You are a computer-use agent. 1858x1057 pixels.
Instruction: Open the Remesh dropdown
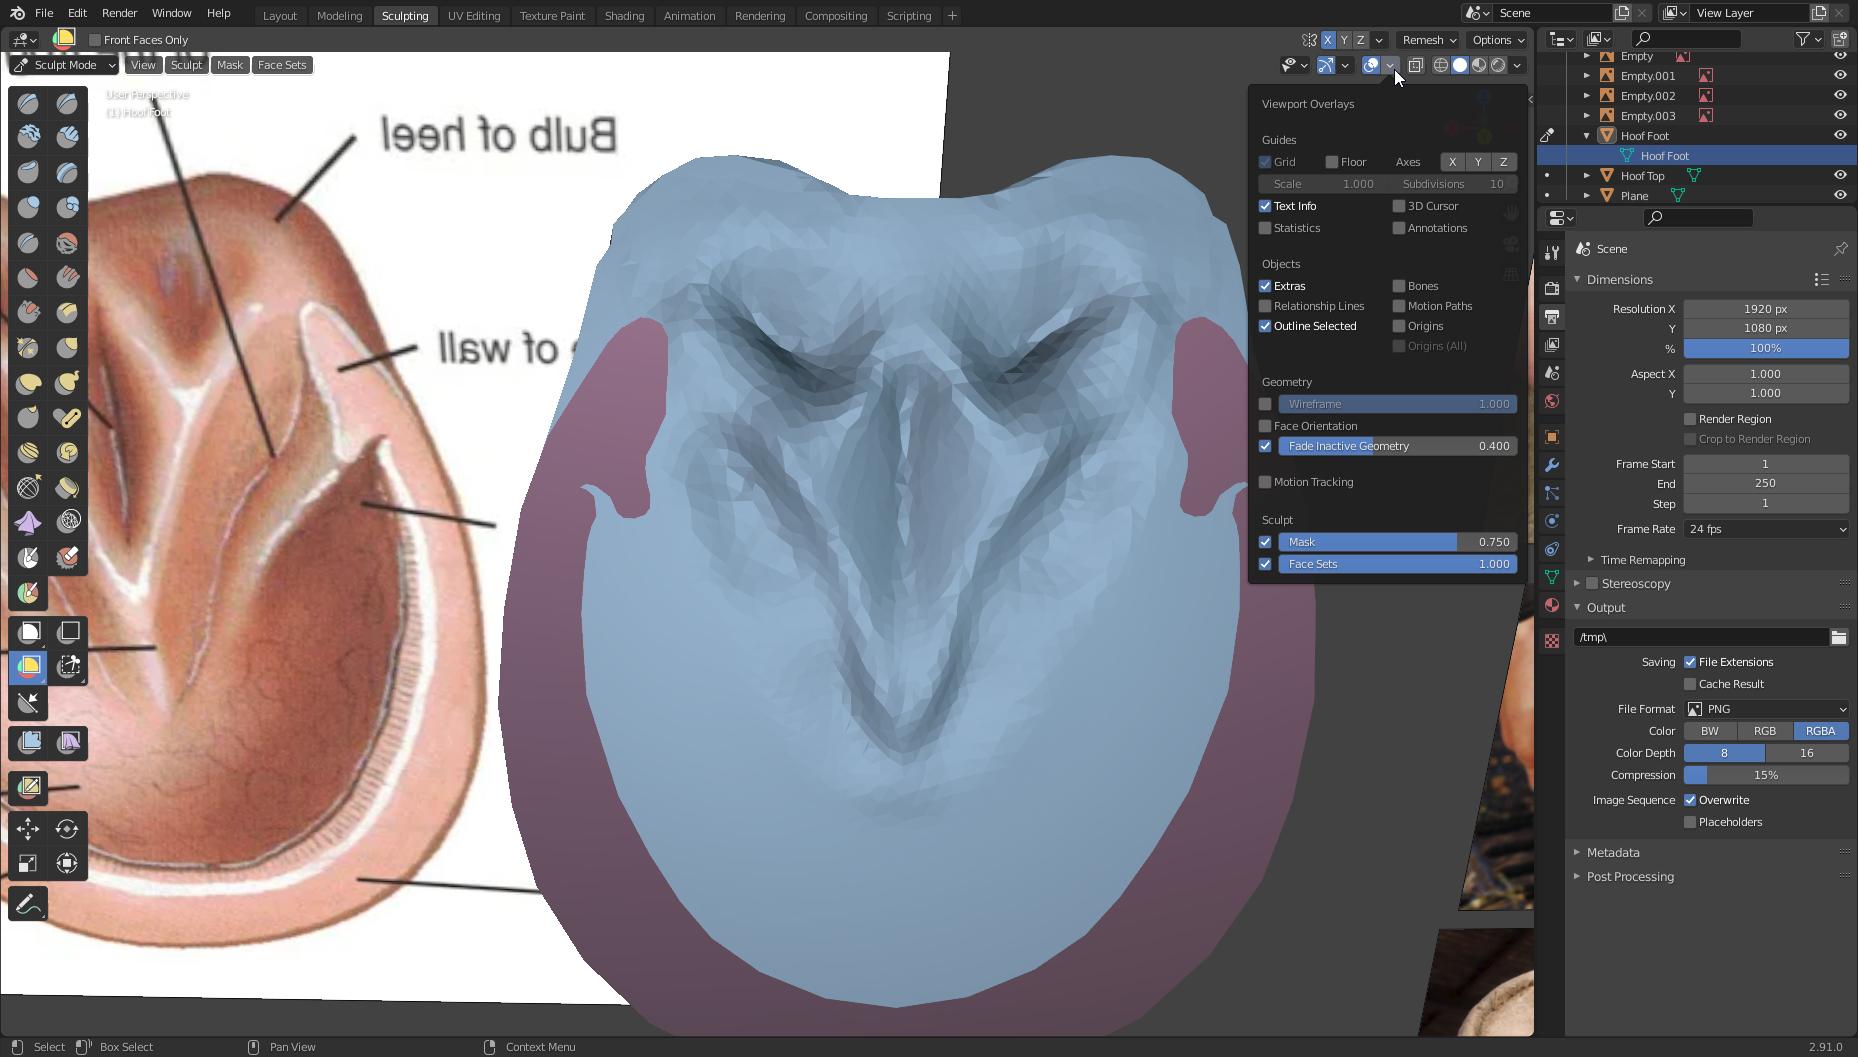tap(1427, 40)
